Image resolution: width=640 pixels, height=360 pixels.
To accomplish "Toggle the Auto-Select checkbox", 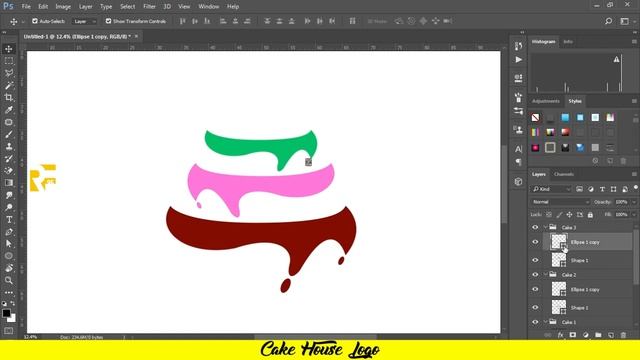I will tap(35, 21).
